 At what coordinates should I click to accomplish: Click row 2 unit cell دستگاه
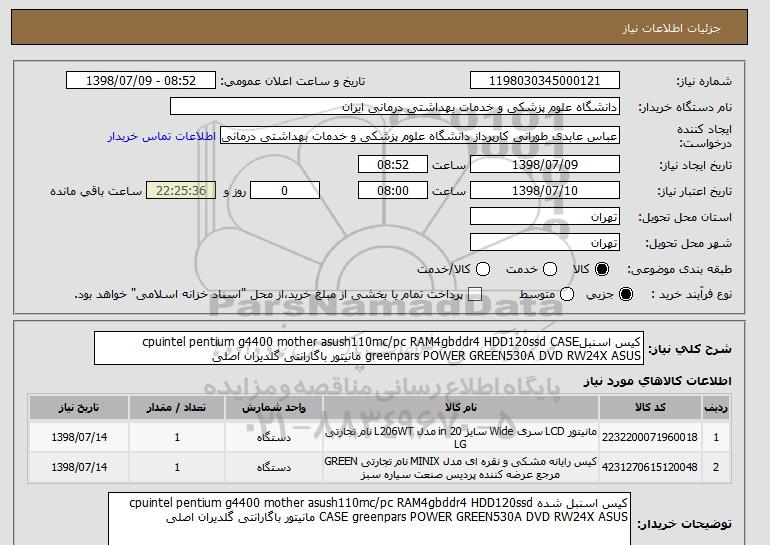274,467
